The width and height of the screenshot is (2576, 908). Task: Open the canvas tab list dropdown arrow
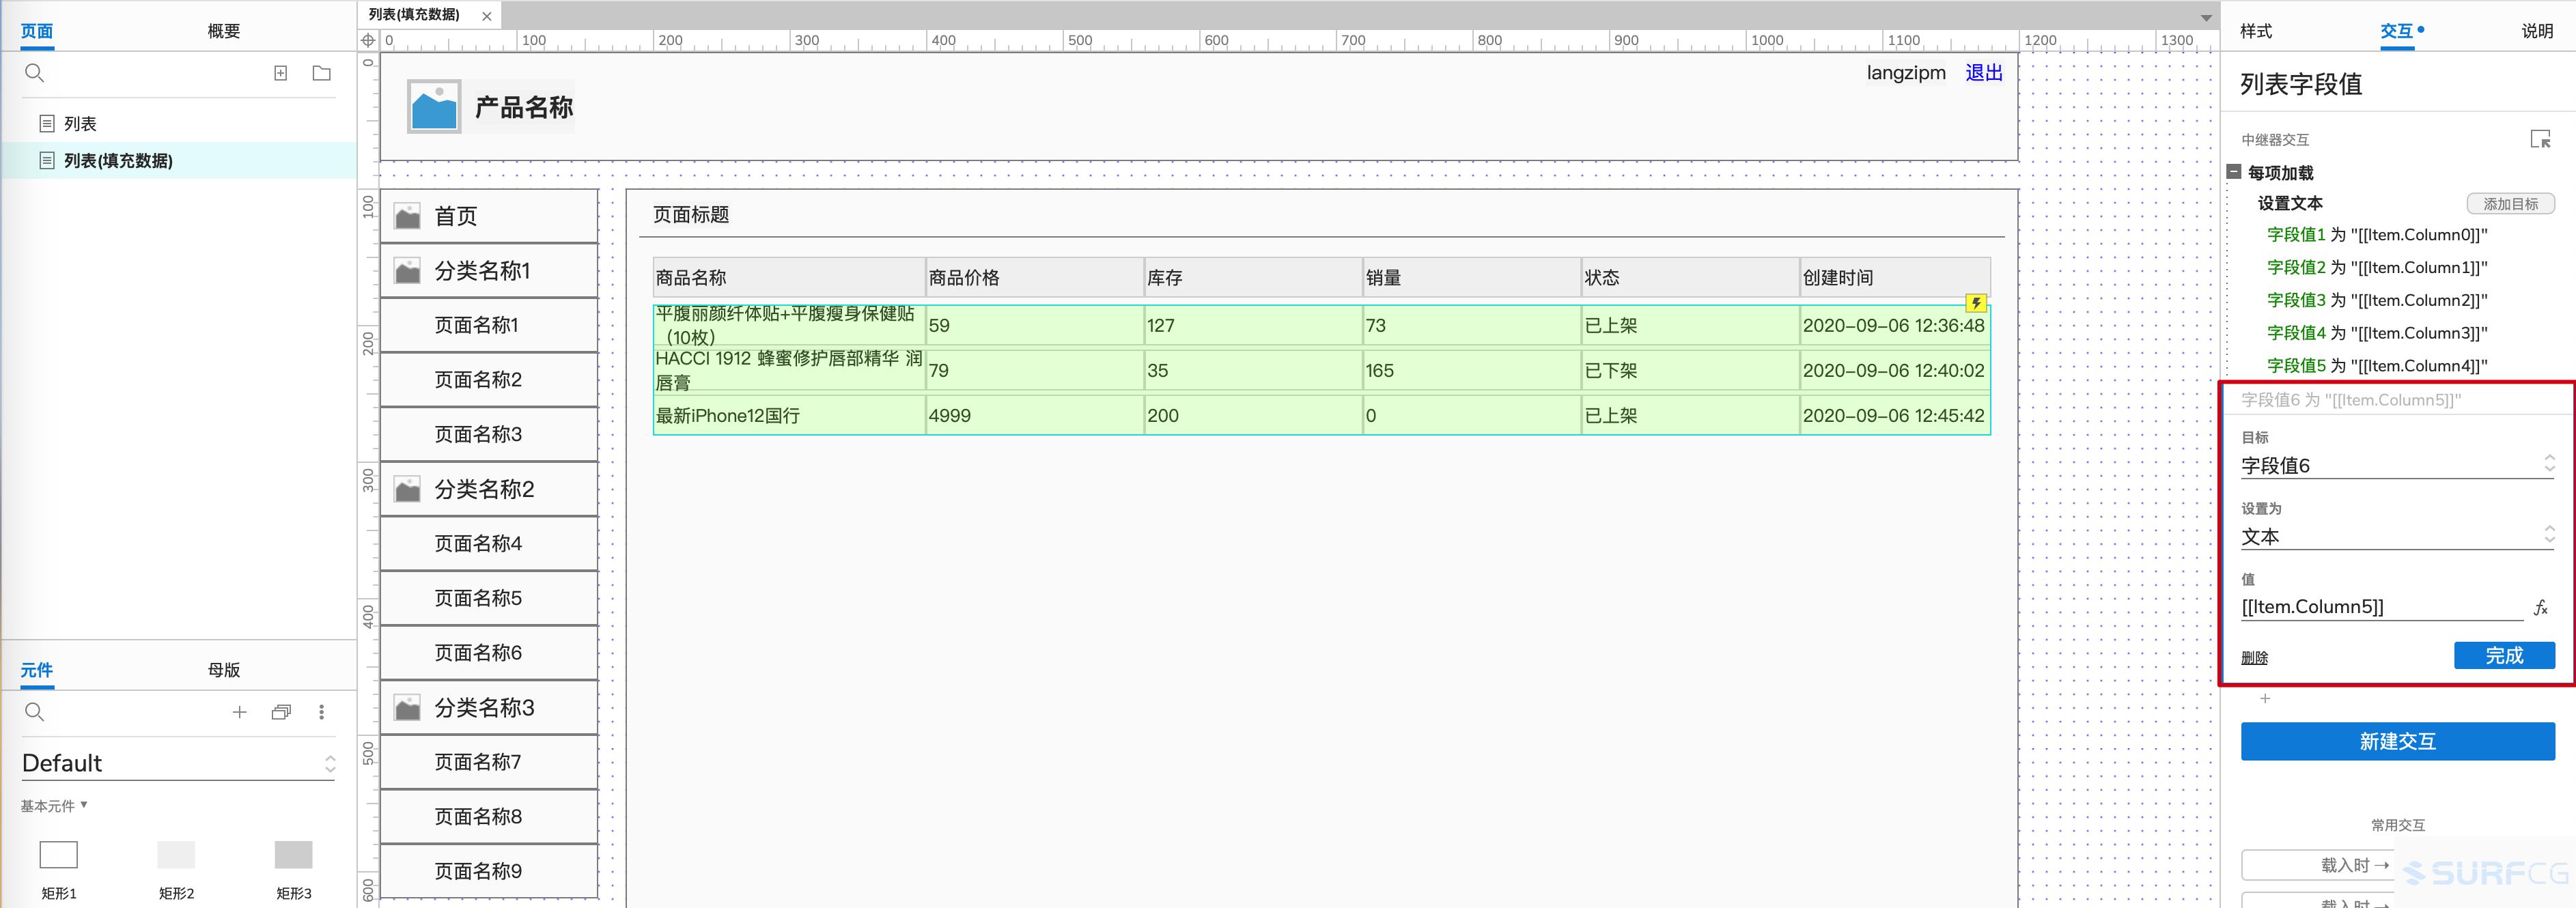point(2206,17)
